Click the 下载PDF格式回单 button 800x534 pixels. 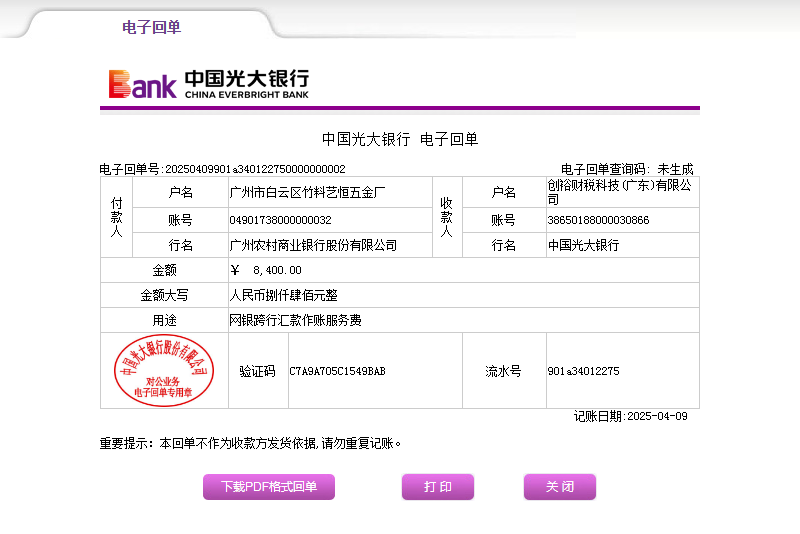click(x=269, y=487)
